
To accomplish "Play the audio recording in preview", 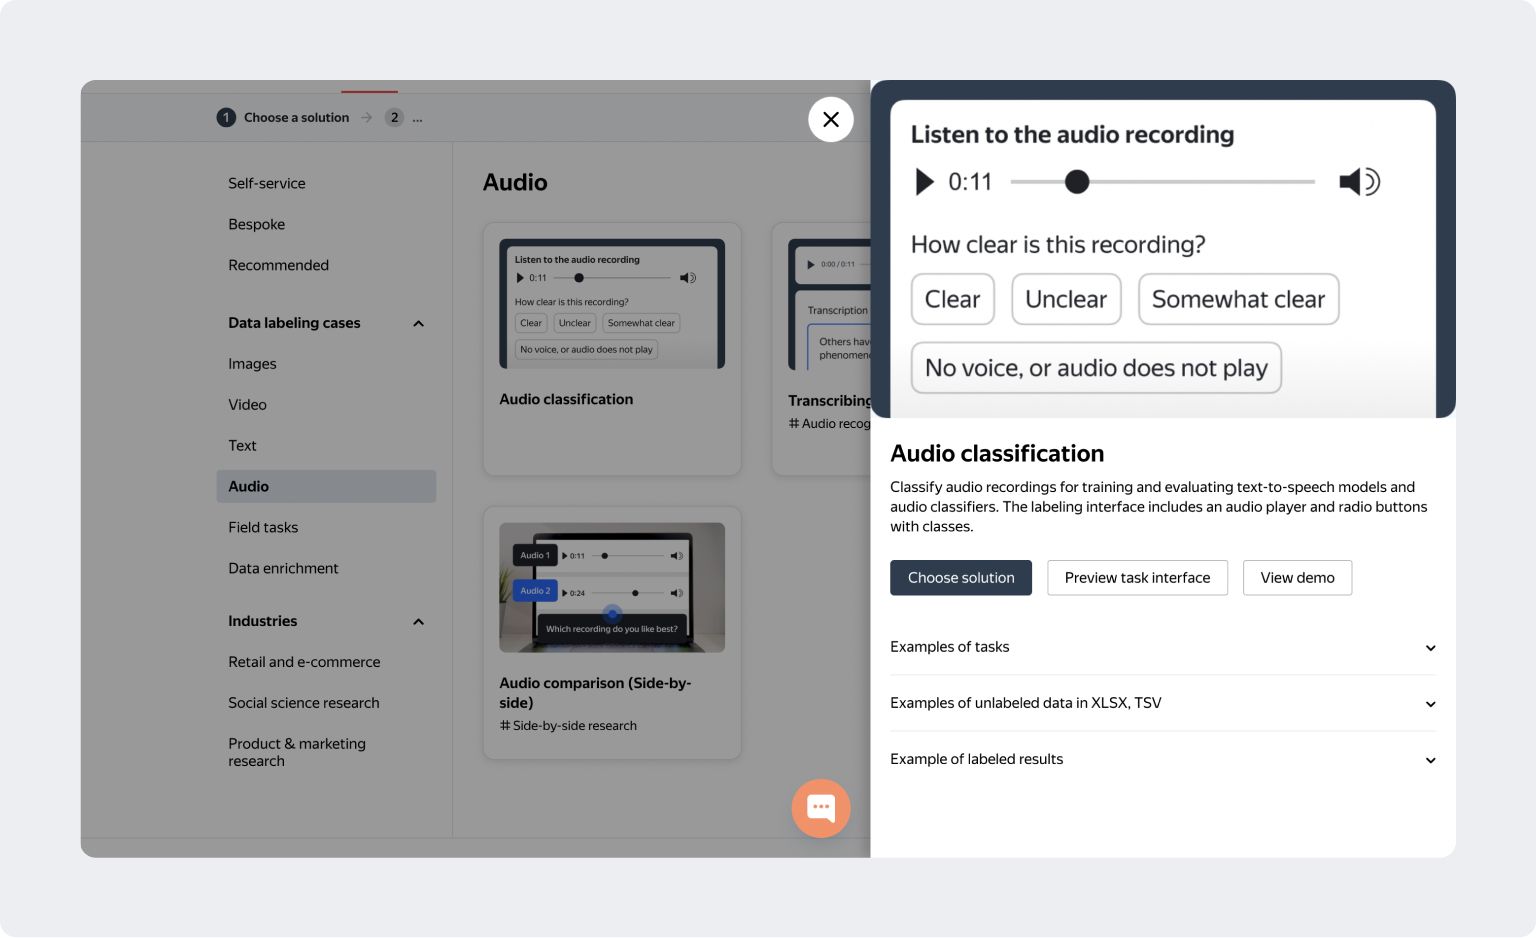I will pyautogui.click(x=925, y=182).
